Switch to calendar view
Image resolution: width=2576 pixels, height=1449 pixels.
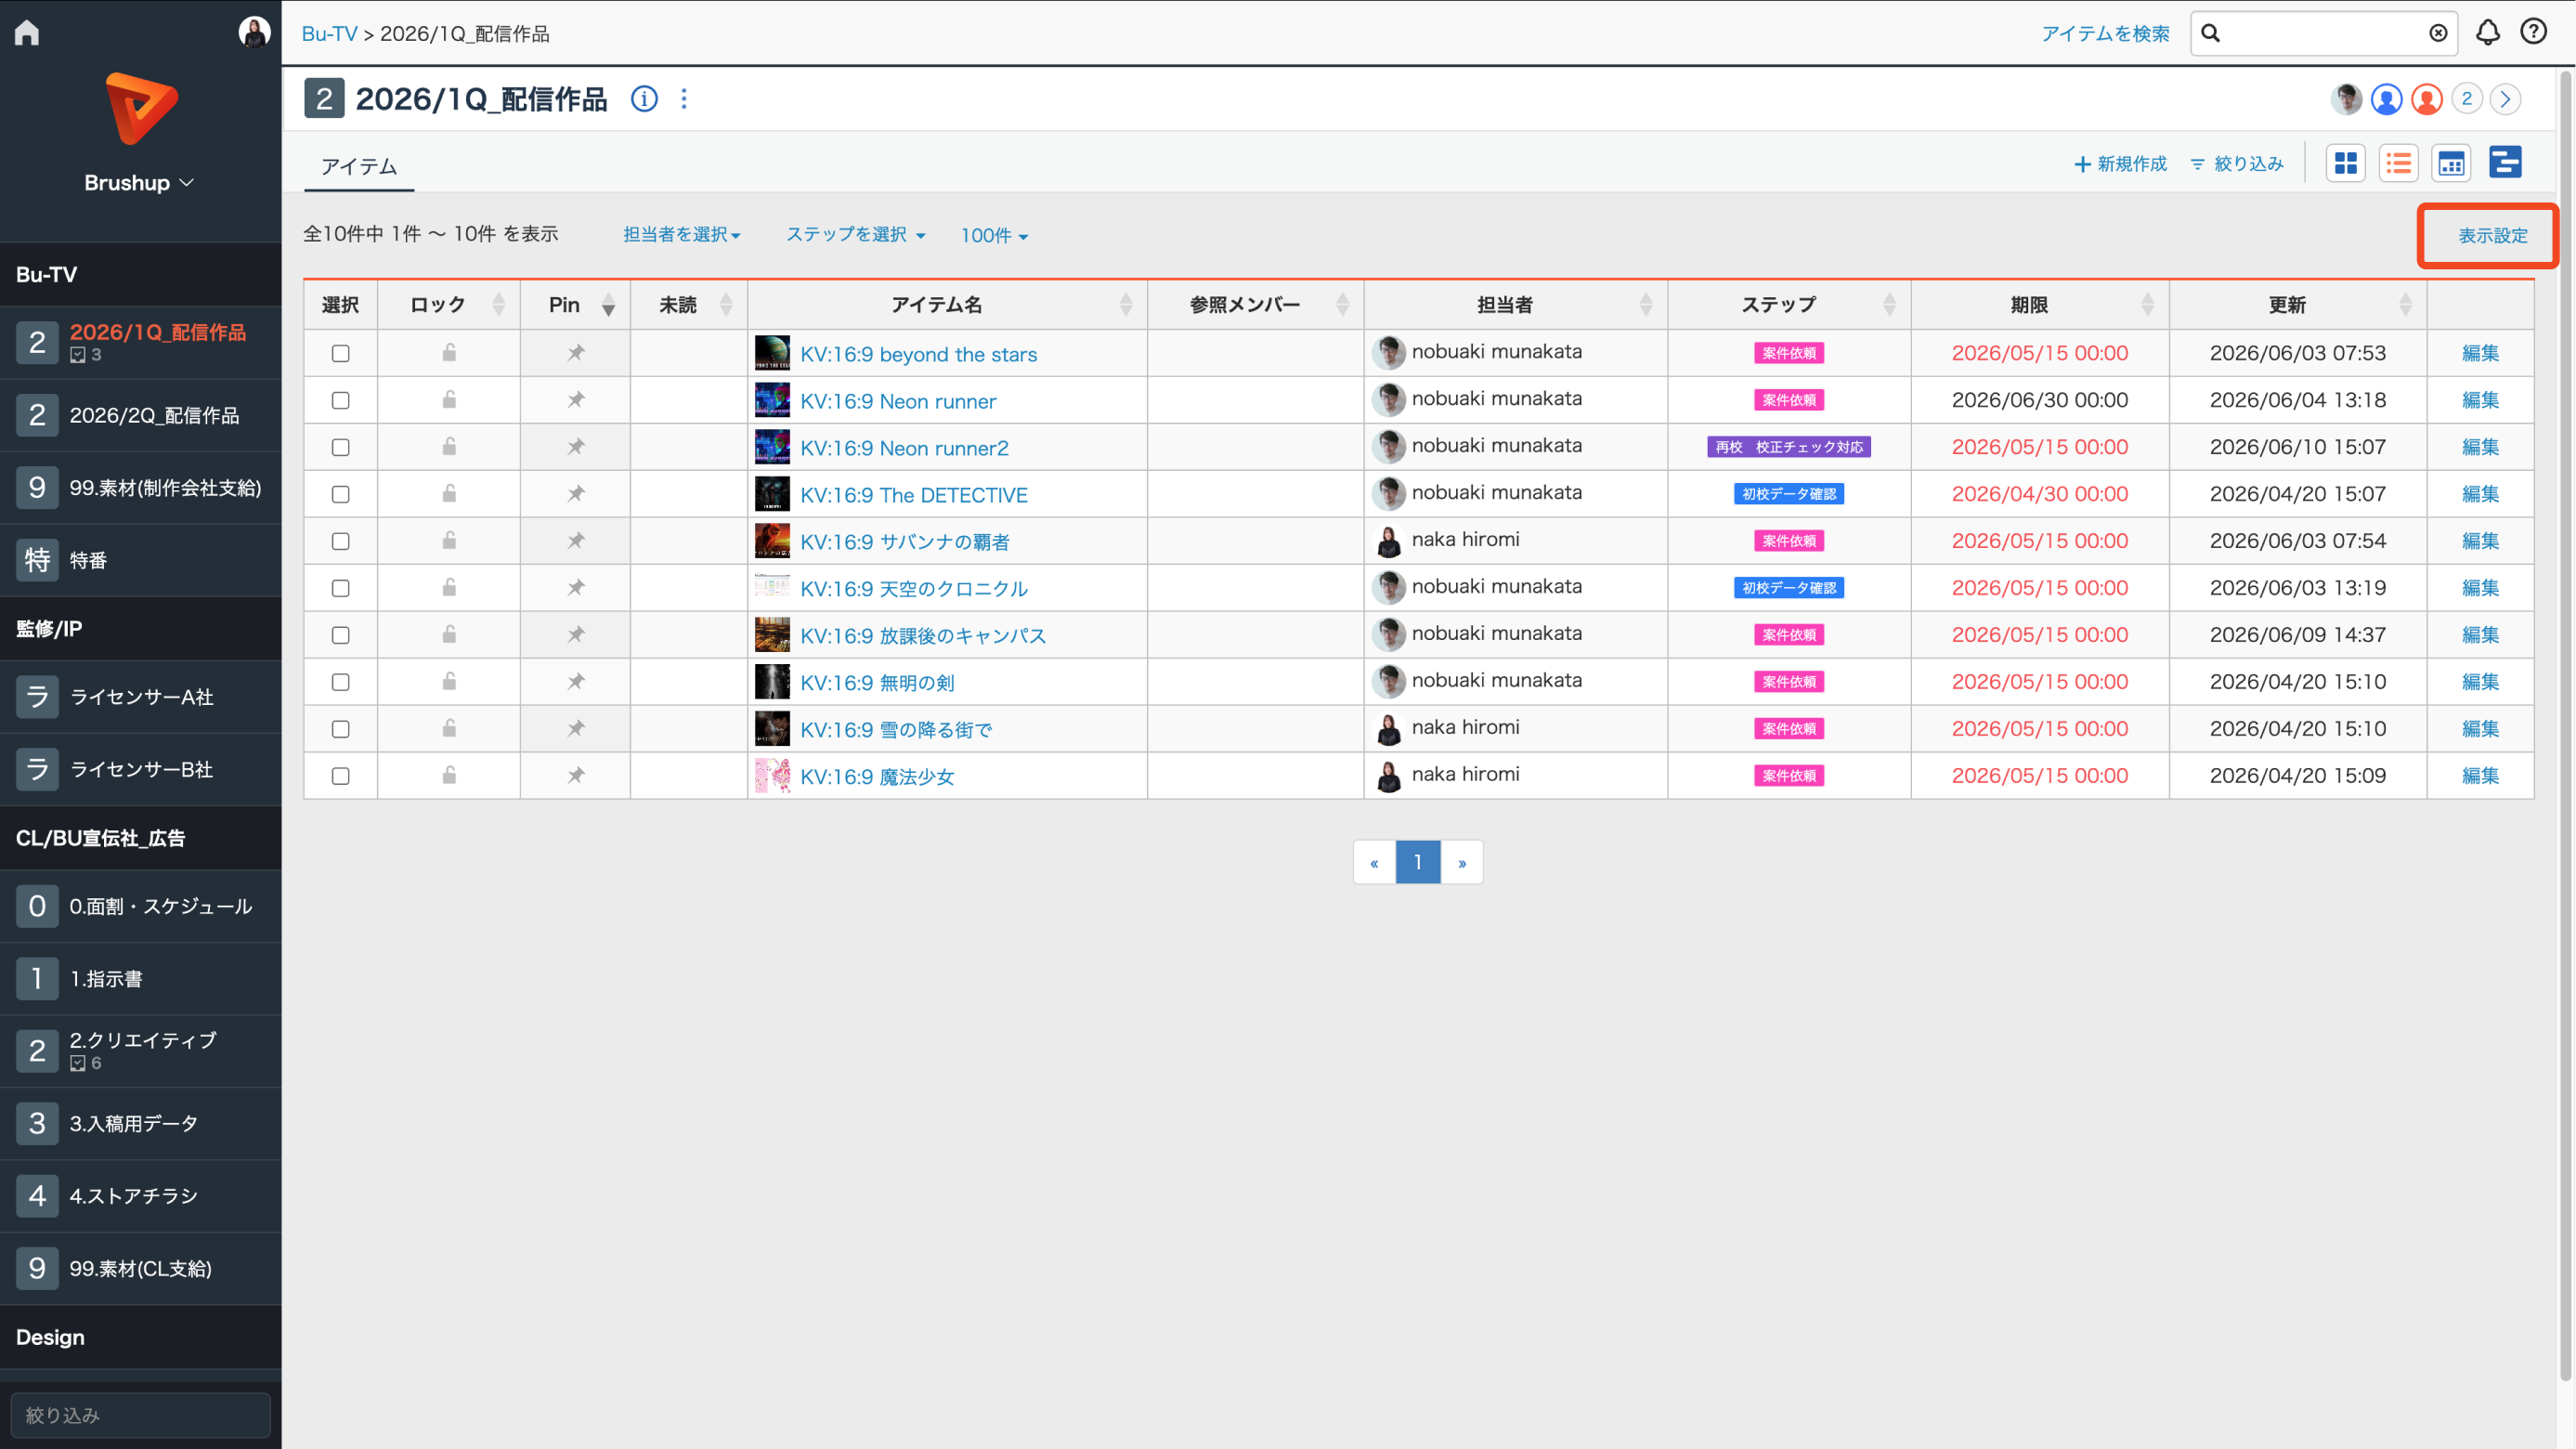[x=2451, y=163]
